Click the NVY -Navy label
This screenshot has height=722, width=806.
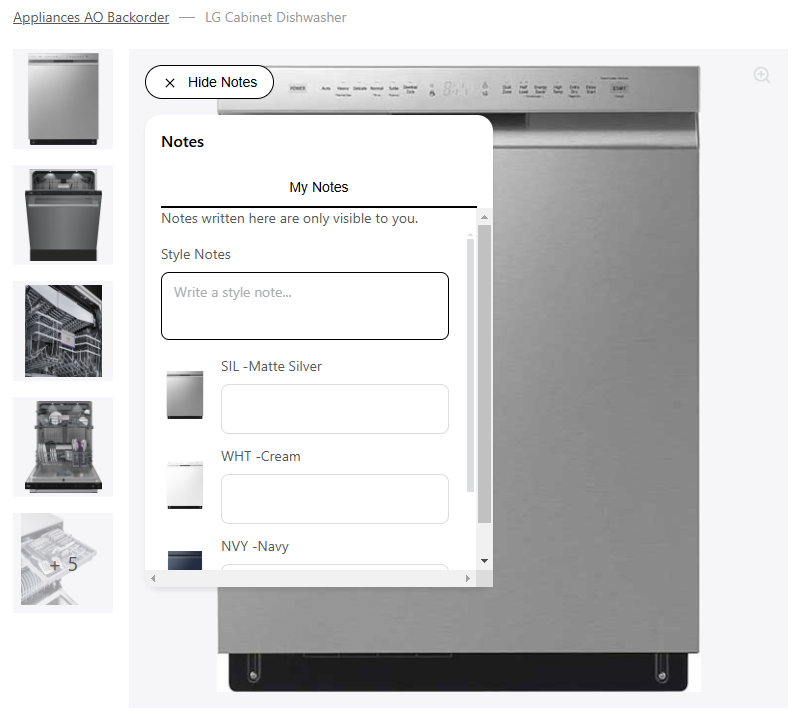255,546
